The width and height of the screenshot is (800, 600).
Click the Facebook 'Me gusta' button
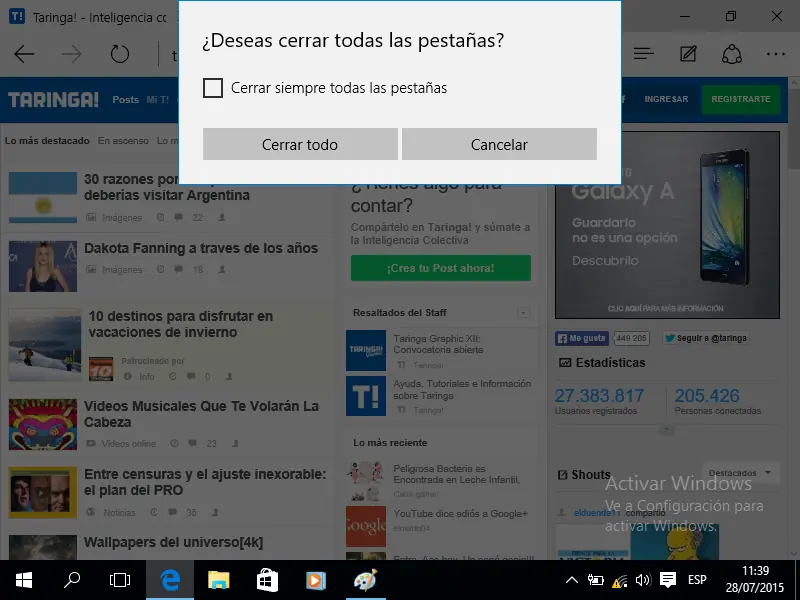(582, 338)
